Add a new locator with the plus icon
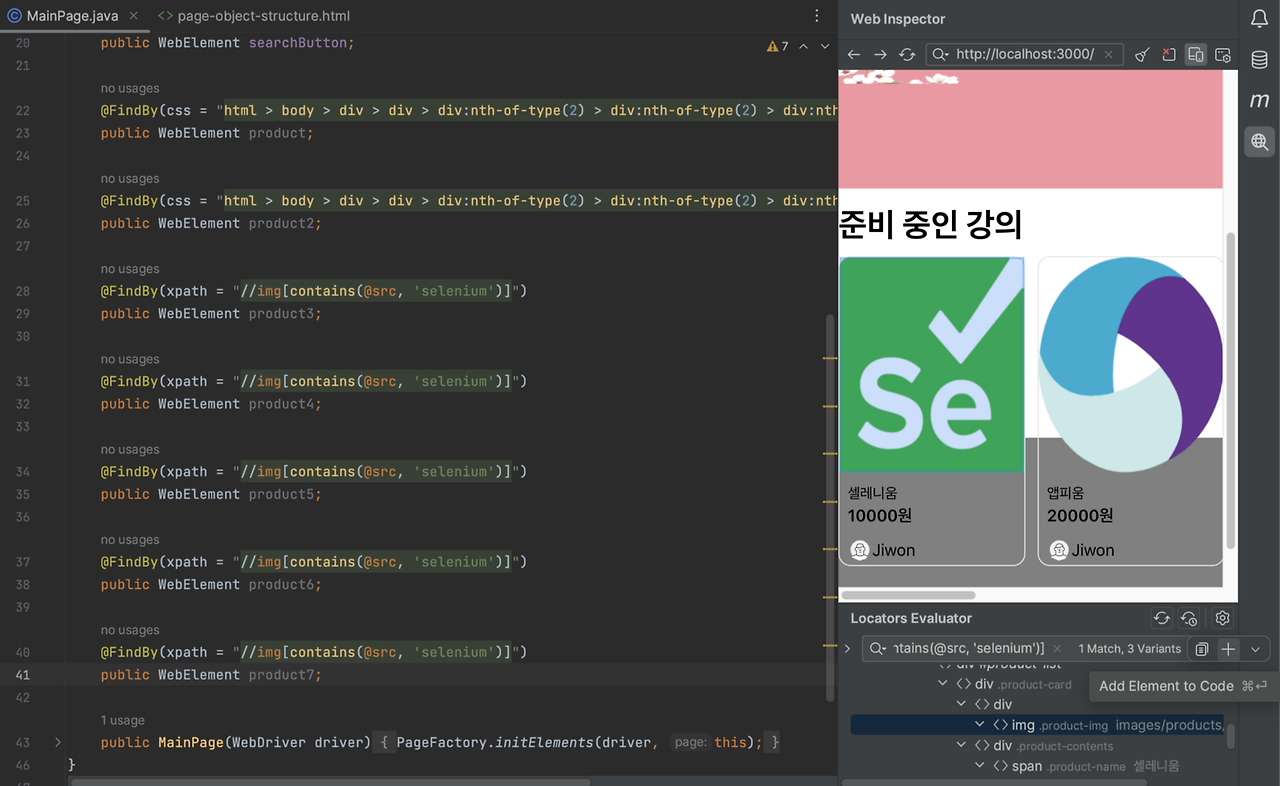The height and width of the screenshot is (786, 1280). (1228, 648)
